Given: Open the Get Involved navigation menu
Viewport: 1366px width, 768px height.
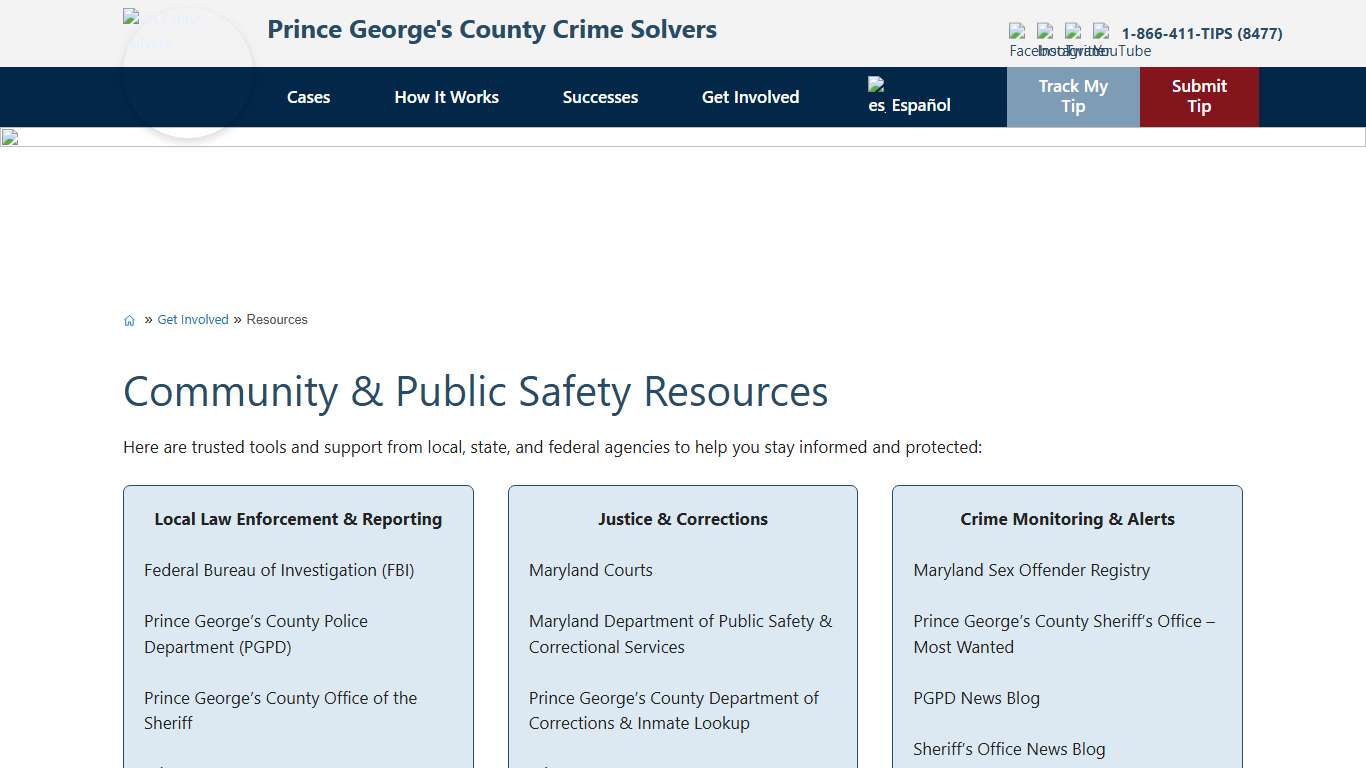Looking at the screenshot, I should 750,97.
